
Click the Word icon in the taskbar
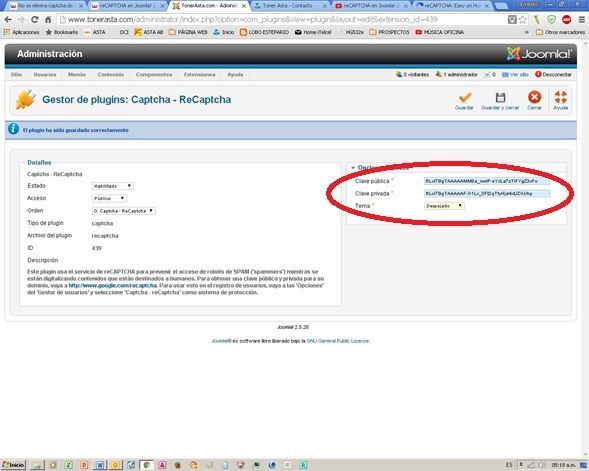point(100,465)
